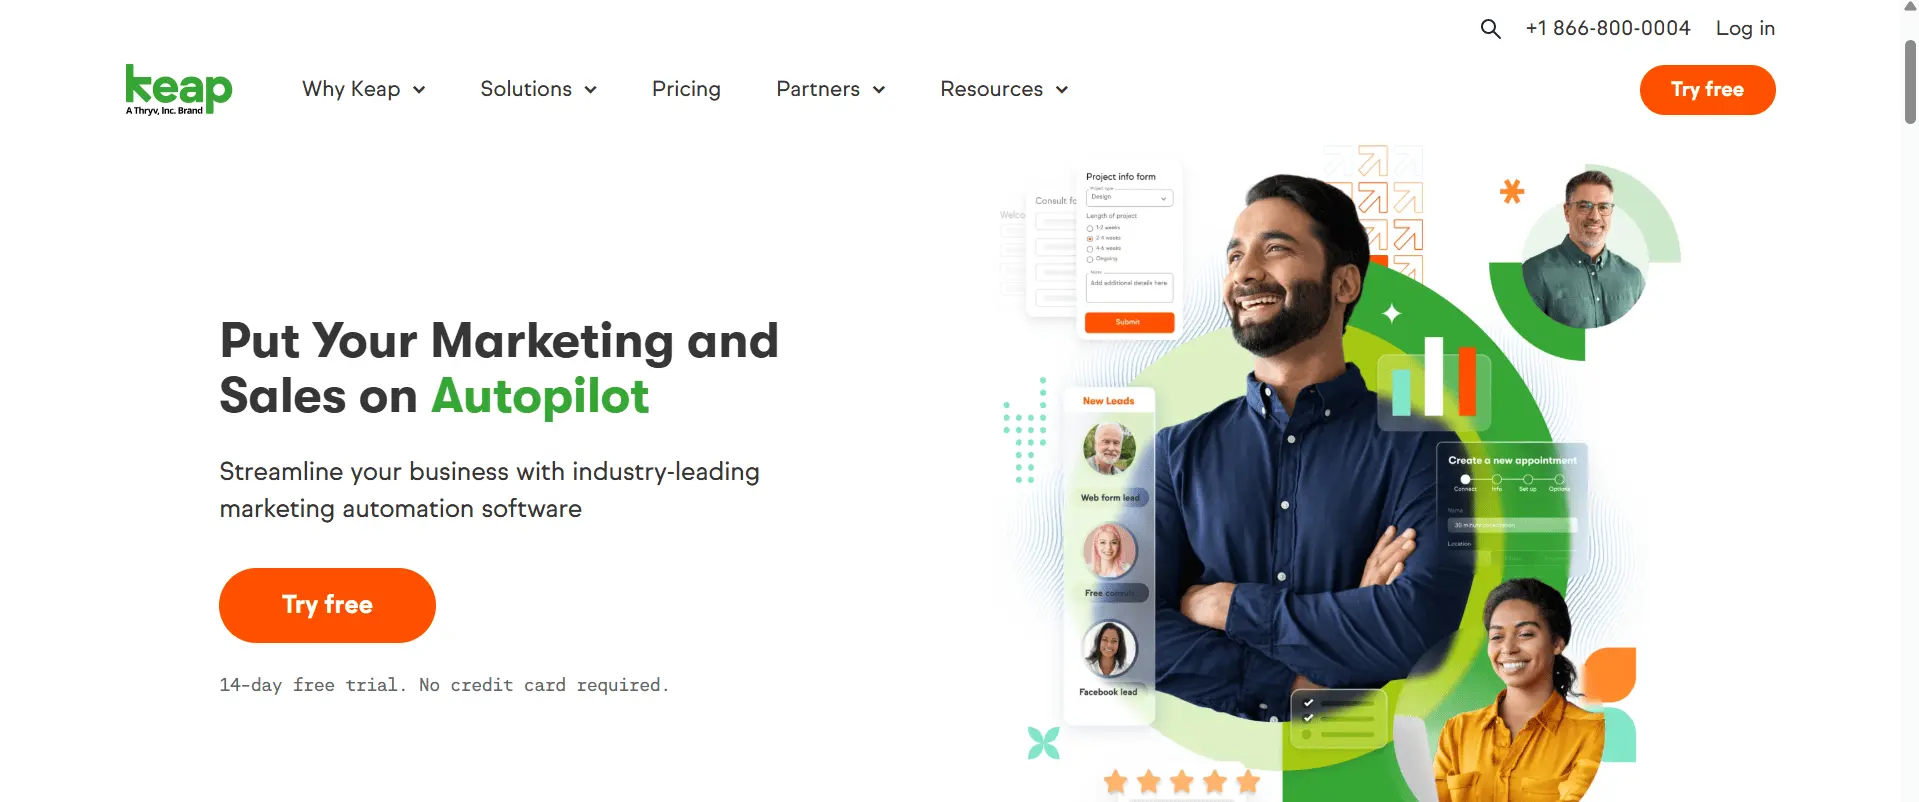The image size is (1919, 802).
Task: Click the header Try free button
Action: pyautogui.click(x=1707, y=90)
